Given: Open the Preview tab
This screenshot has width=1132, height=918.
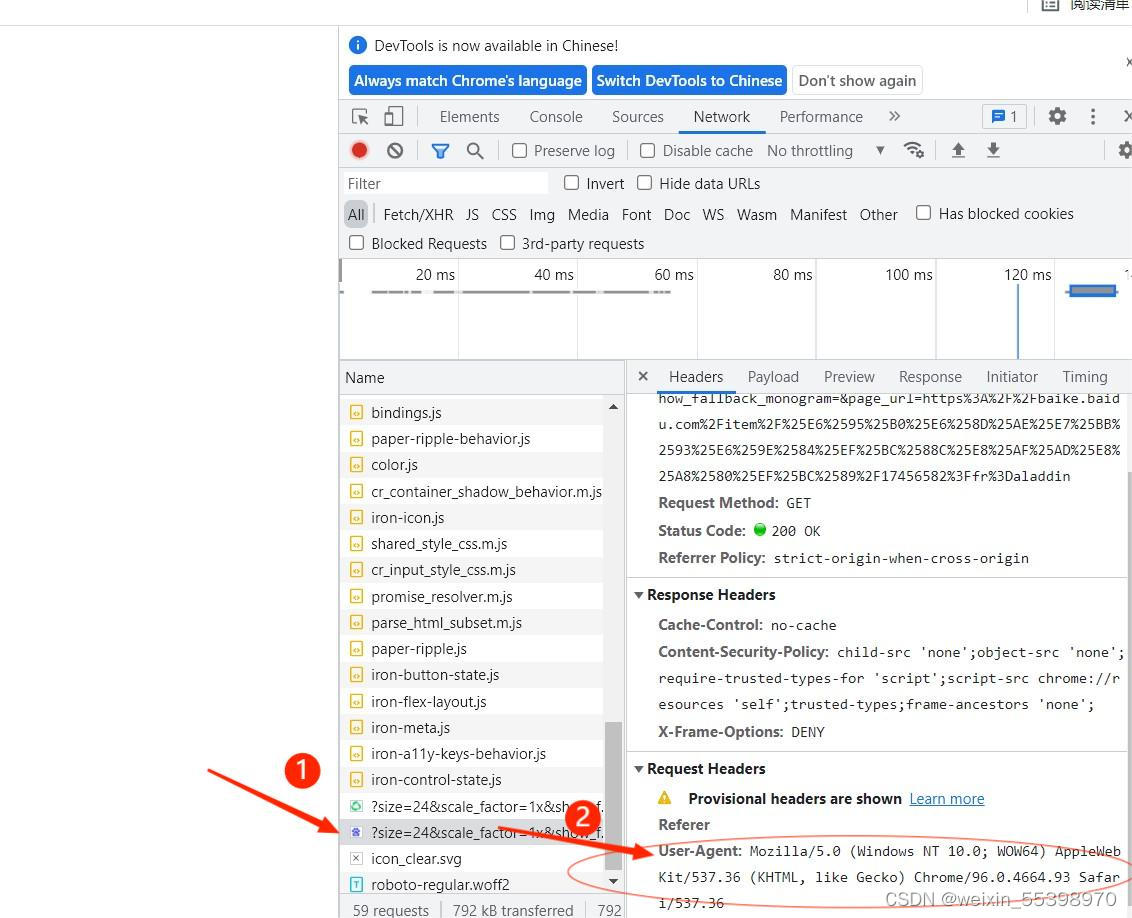Looking at the screenshot, I should 849,377.
